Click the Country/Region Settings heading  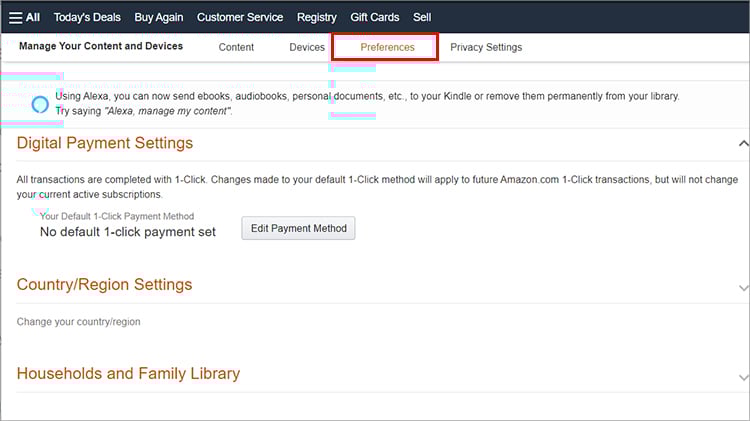[x=104, y=285]
